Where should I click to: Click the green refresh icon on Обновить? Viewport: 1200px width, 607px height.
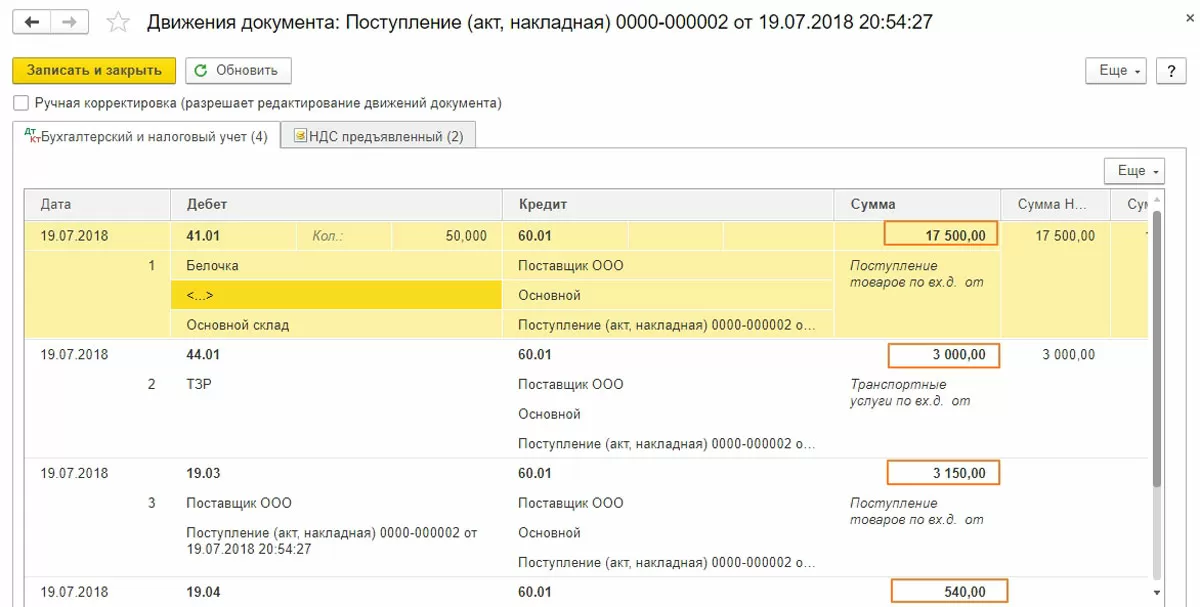[202, 70]
